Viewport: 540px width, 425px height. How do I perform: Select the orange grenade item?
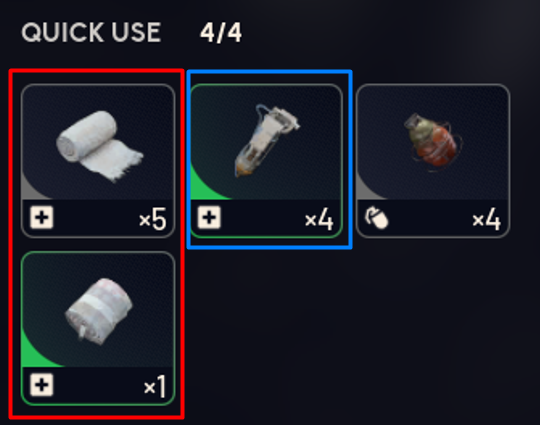click(433, 161)
